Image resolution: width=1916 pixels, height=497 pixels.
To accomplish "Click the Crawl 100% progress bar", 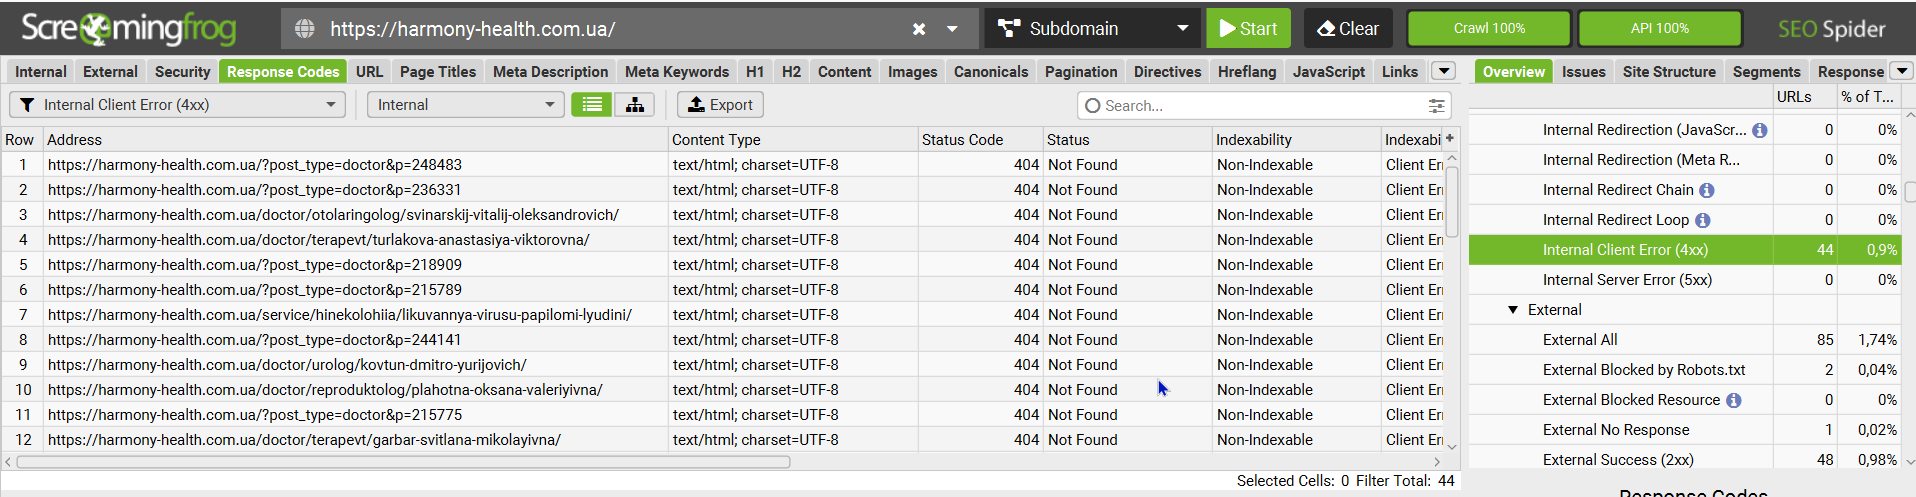I will (x=1488, y=29).
